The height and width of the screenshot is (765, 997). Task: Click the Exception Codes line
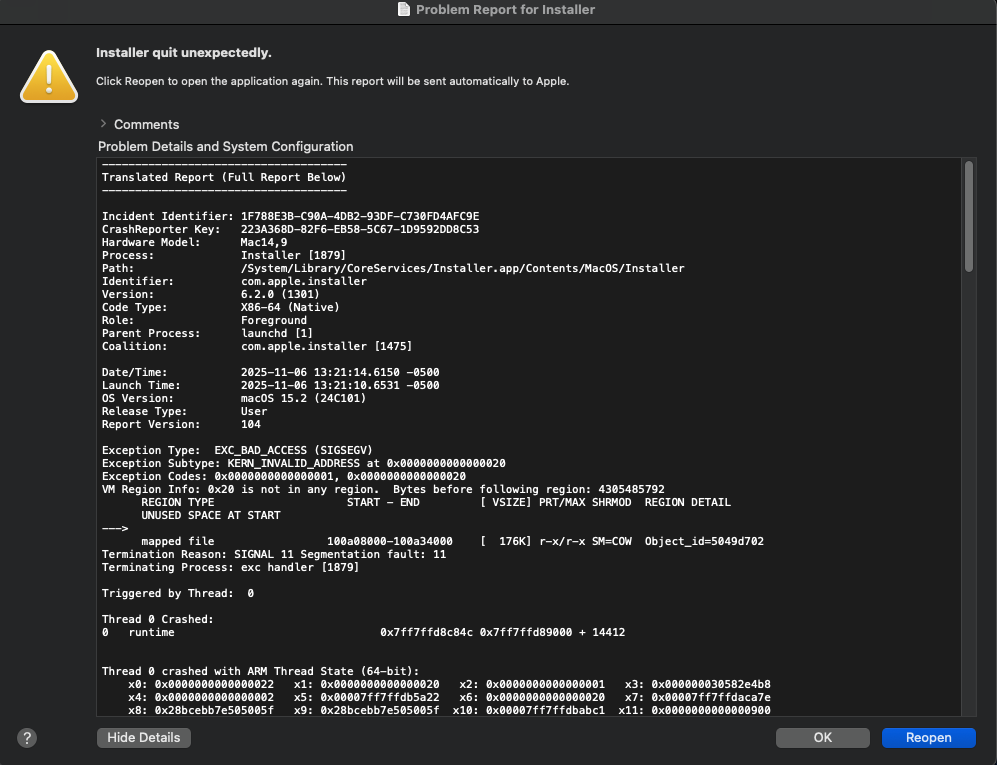click(284, 476)
